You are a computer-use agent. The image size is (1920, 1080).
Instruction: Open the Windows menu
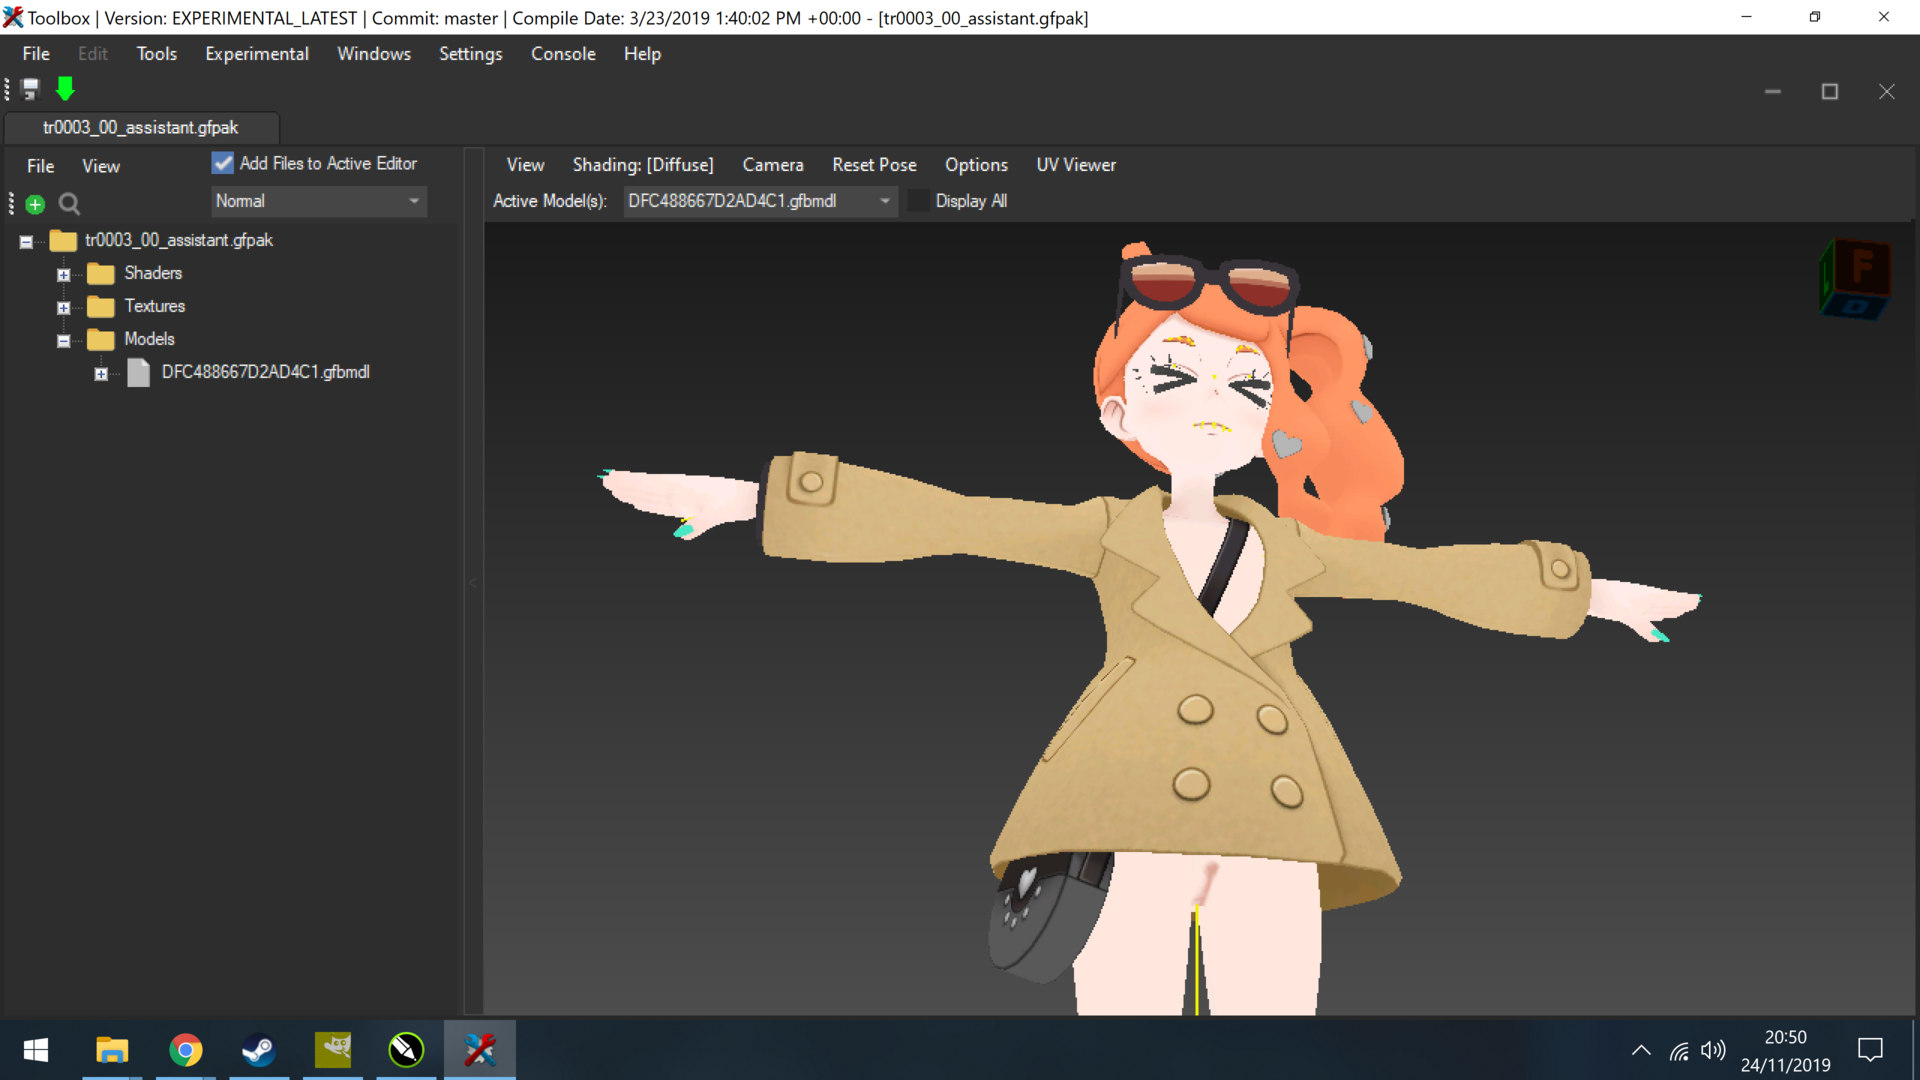click(374, 54)
